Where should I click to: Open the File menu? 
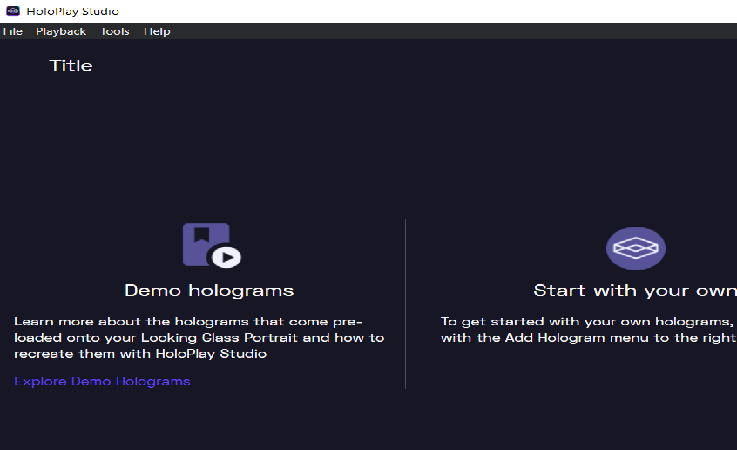(x=12, y=32)
